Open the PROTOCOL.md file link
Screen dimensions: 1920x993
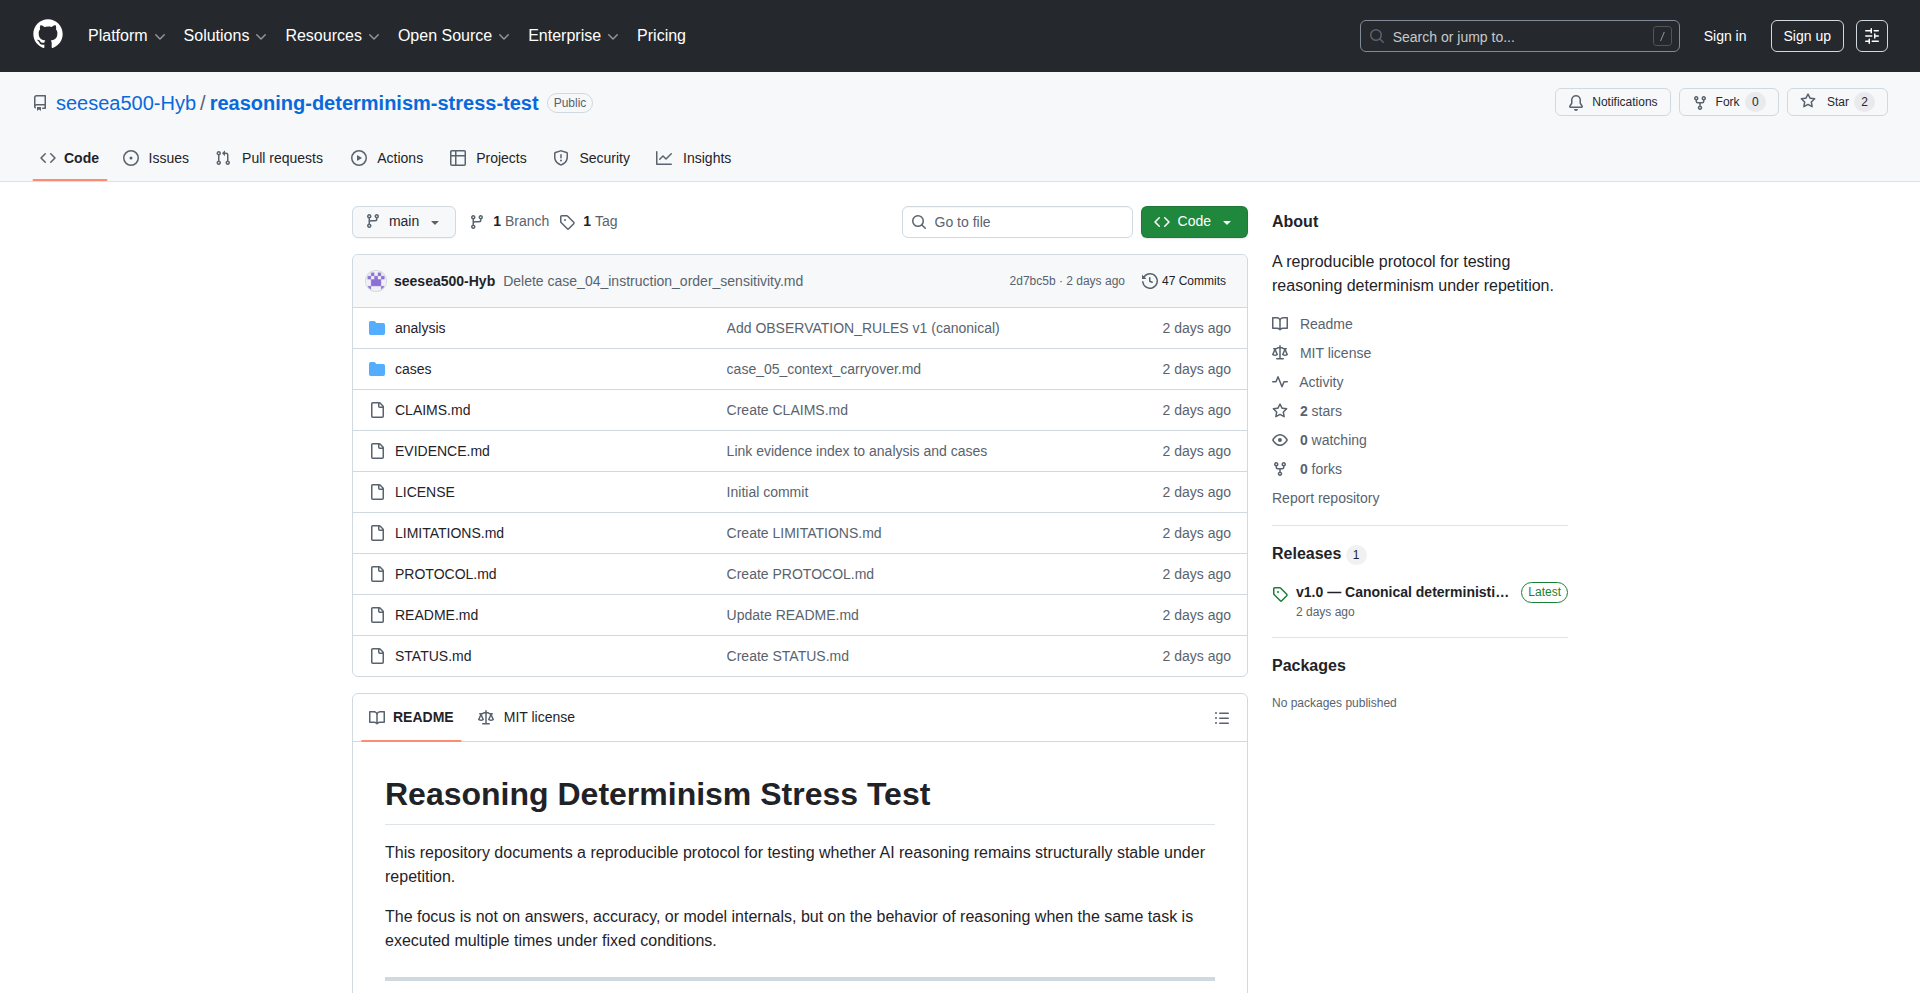[x=445, y=574]
